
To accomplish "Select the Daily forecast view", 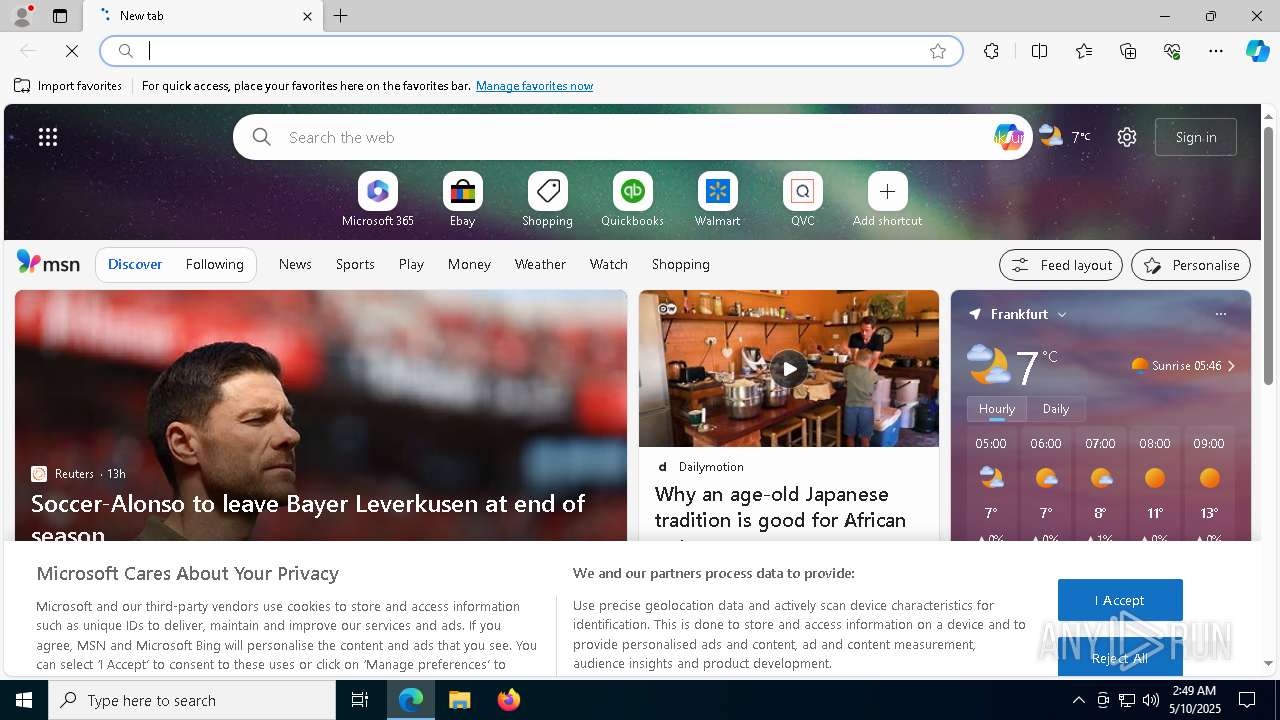I will click(x=1056, y=409).
